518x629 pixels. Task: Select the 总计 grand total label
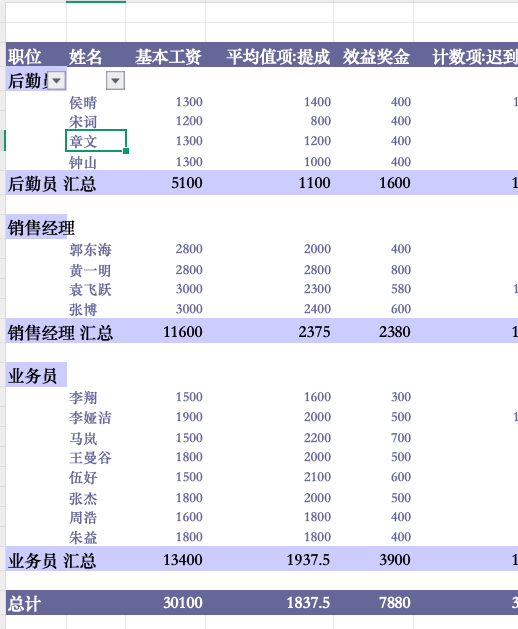(x=24, y=603)
